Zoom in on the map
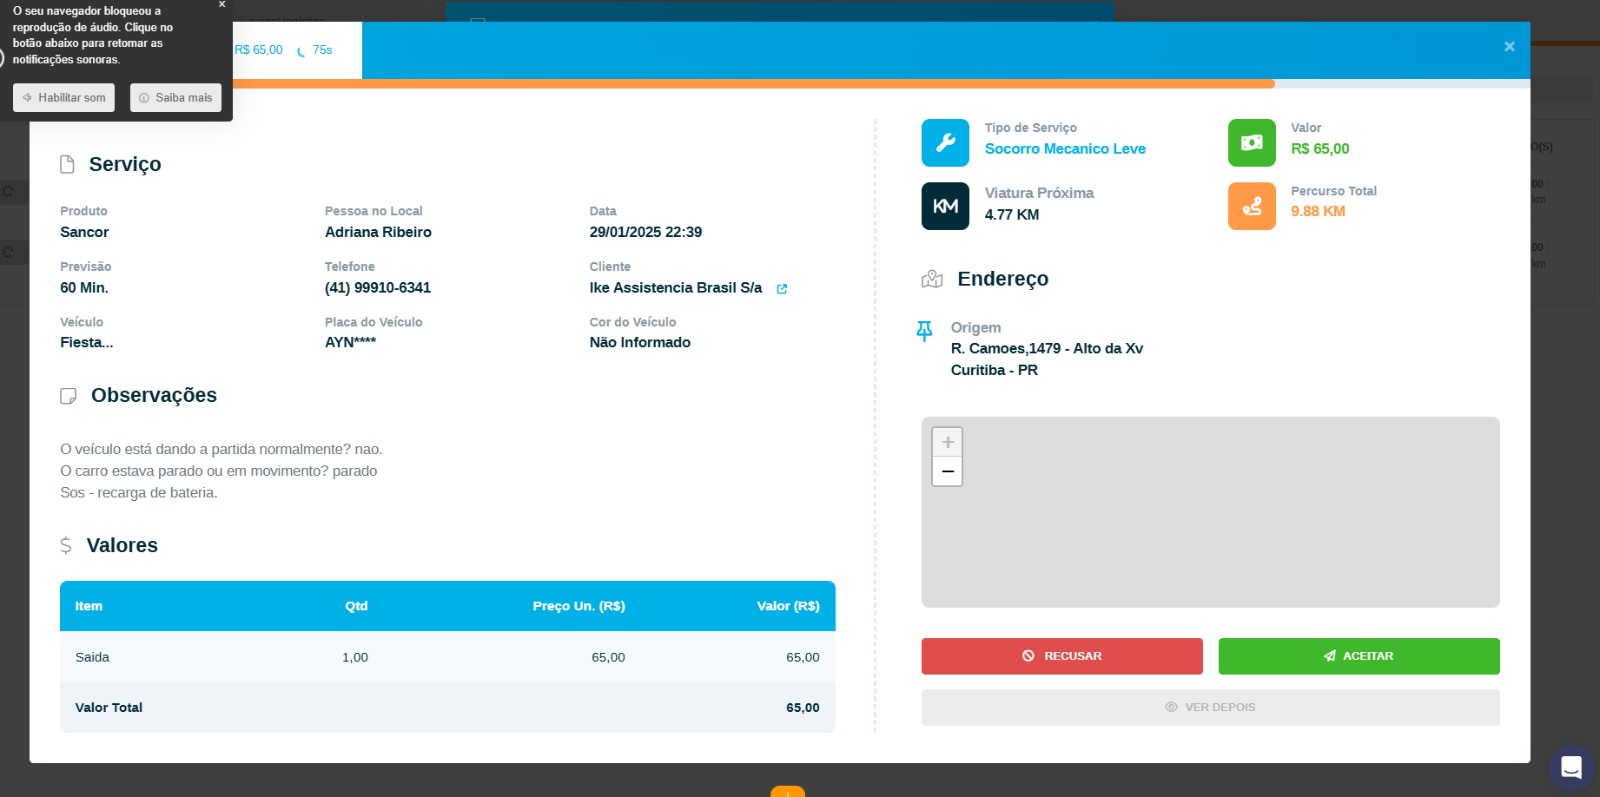The height and width of the screenshot is (797, 1600). tap(947, 442)
